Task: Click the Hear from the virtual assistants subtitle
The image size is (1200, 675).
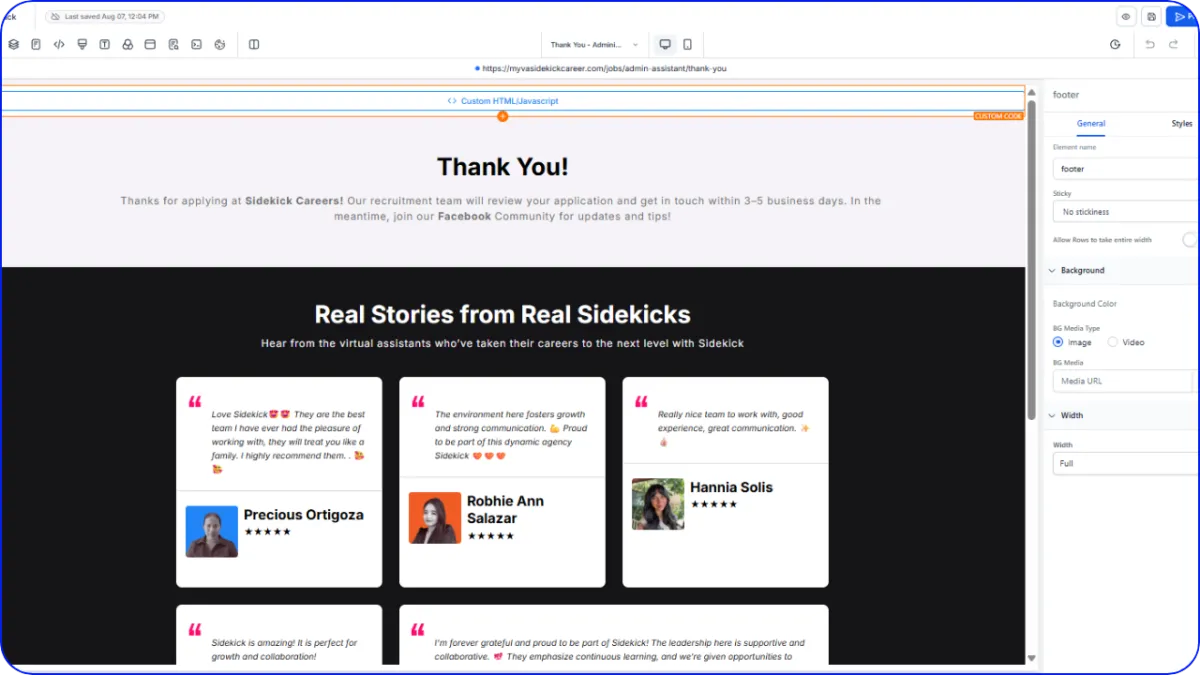Action: pyautogui.click(x=503, y=343)
